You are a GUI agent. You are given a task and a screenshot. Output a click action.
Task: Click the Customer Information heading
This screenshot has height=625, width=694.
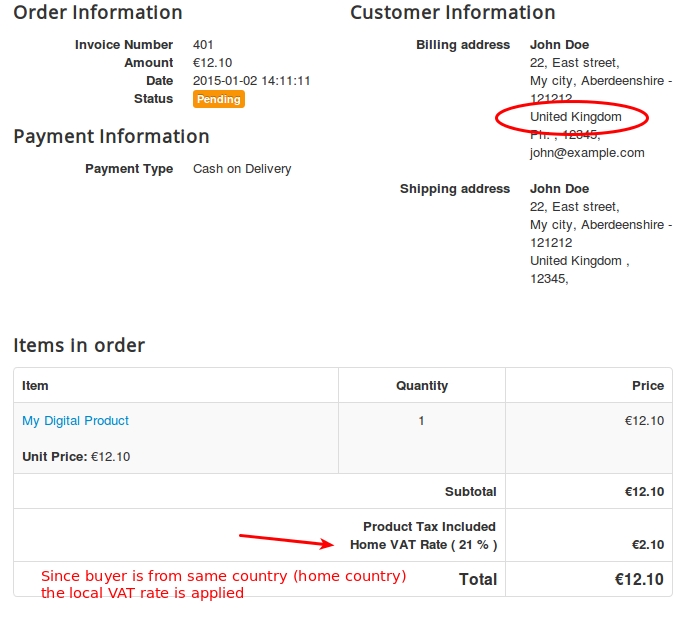coord(452,13)
